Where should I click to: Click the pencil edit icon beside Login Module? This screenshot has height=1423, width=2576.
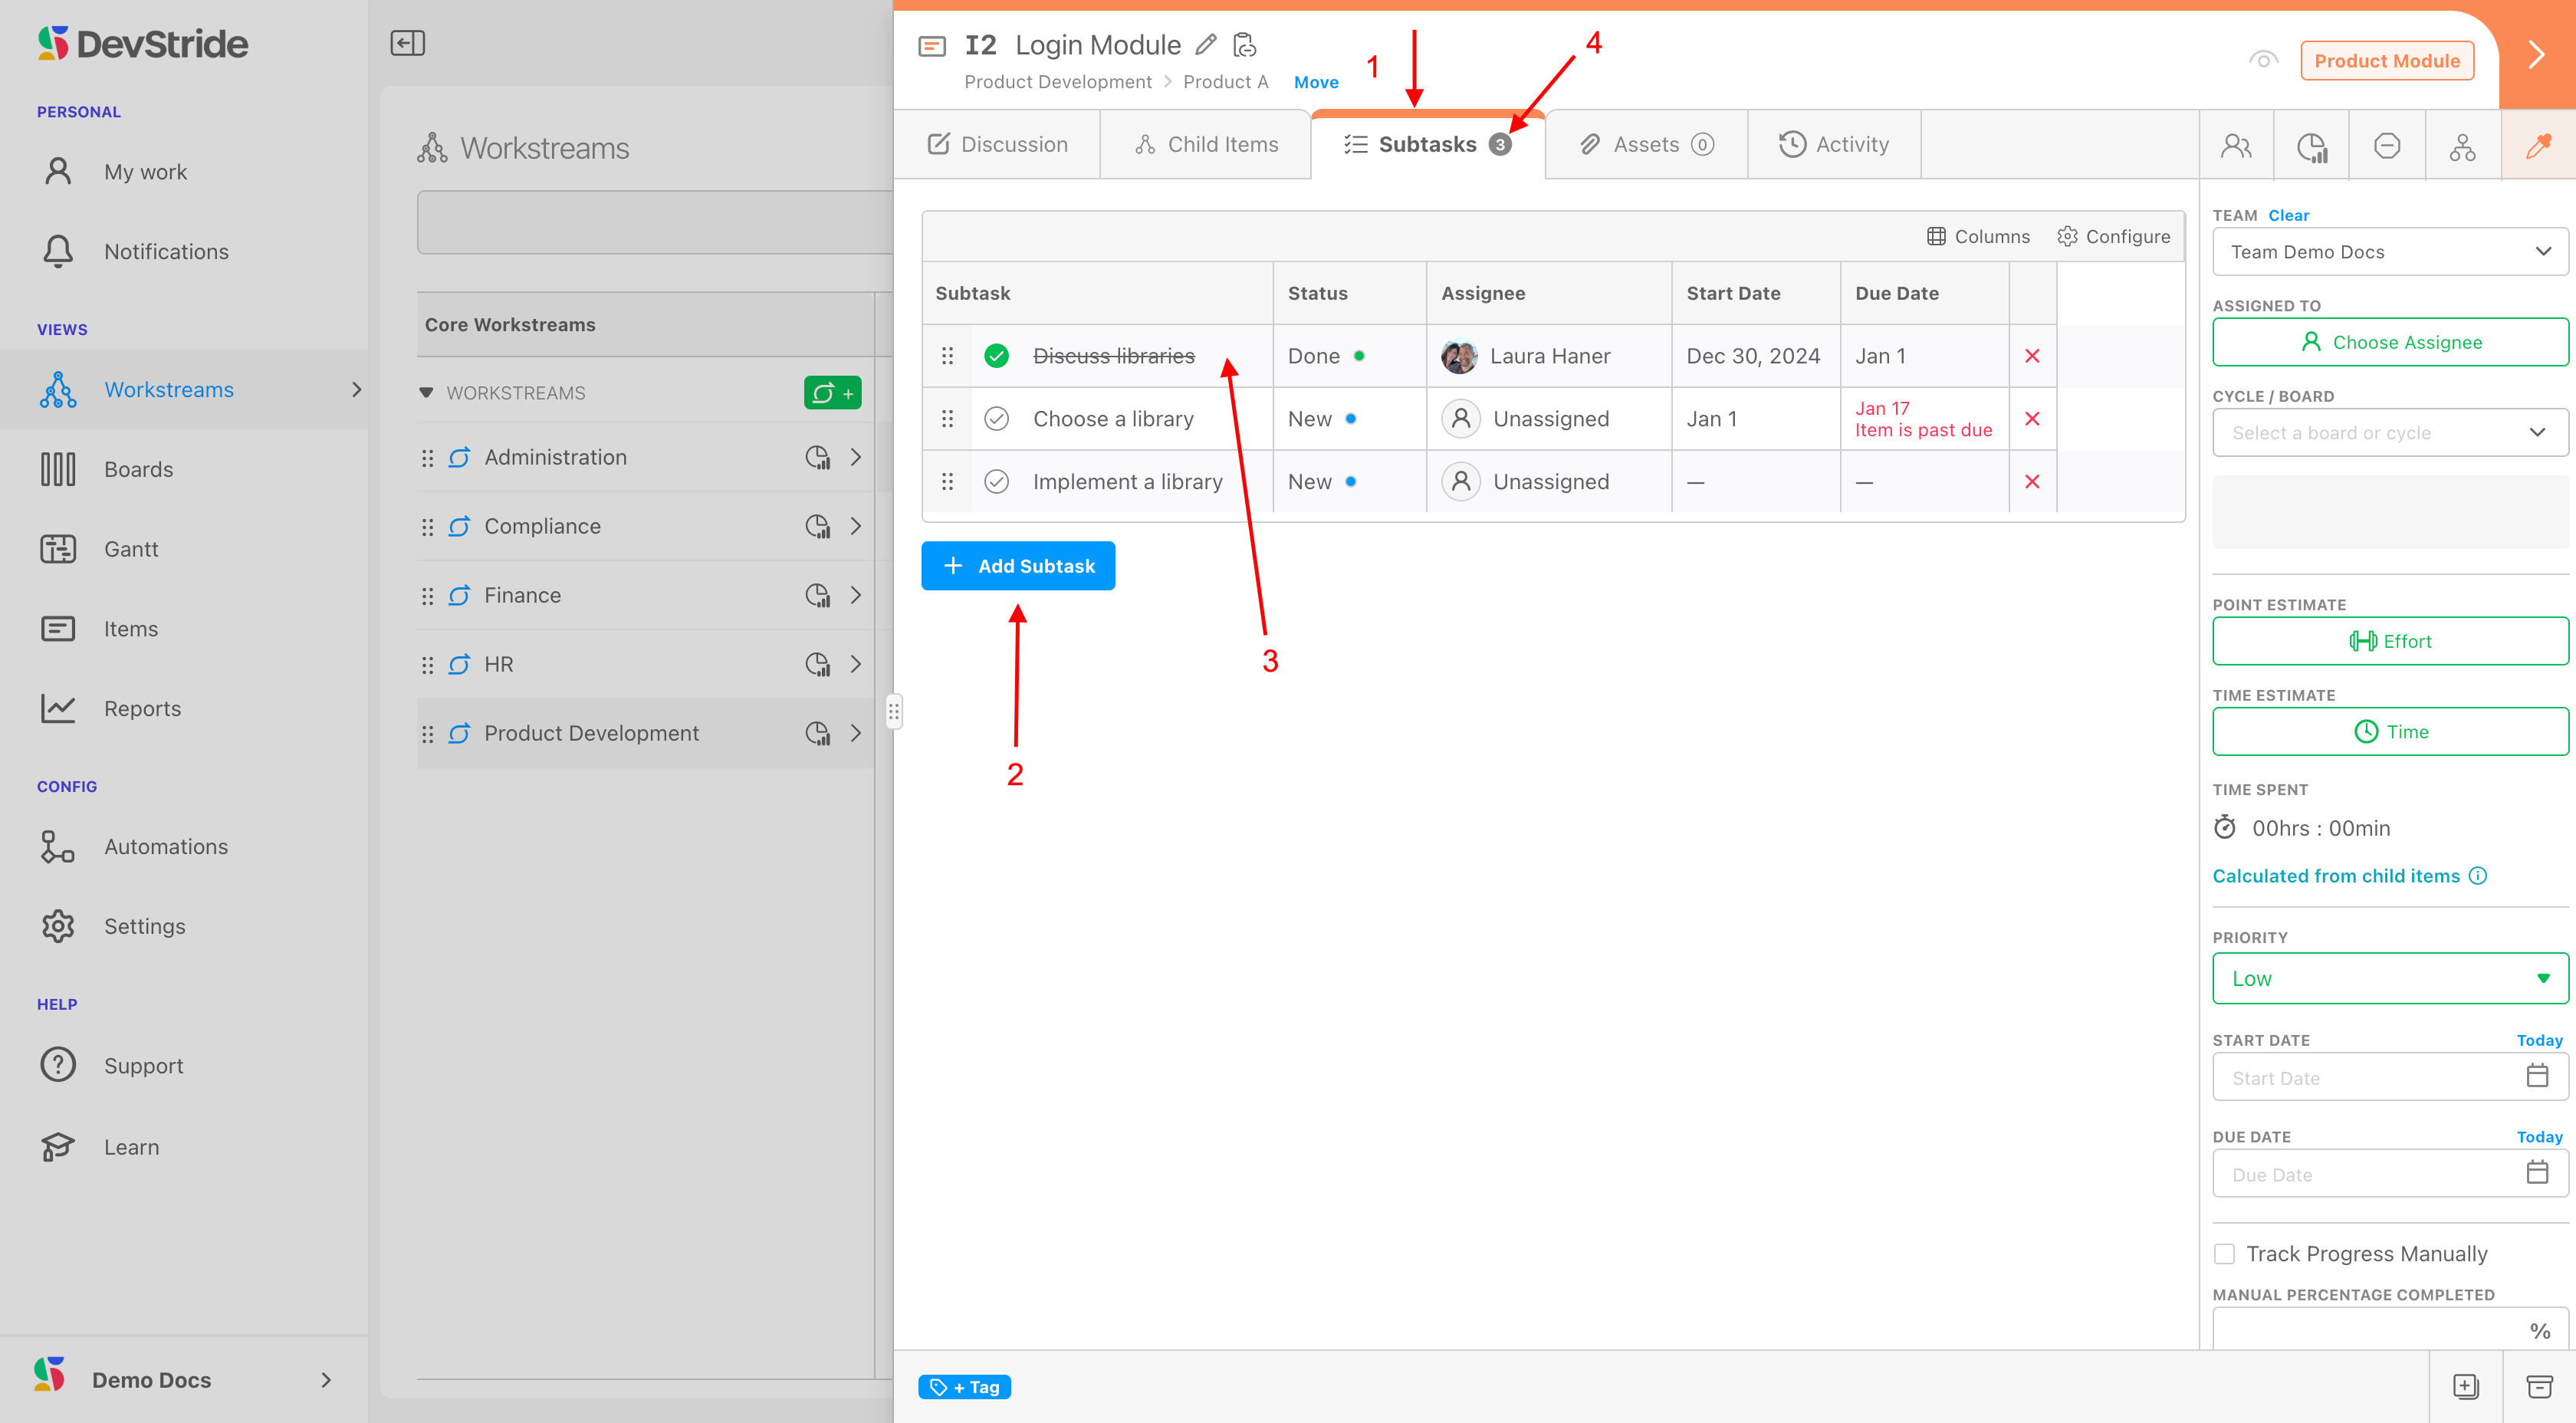[1206, 45]
